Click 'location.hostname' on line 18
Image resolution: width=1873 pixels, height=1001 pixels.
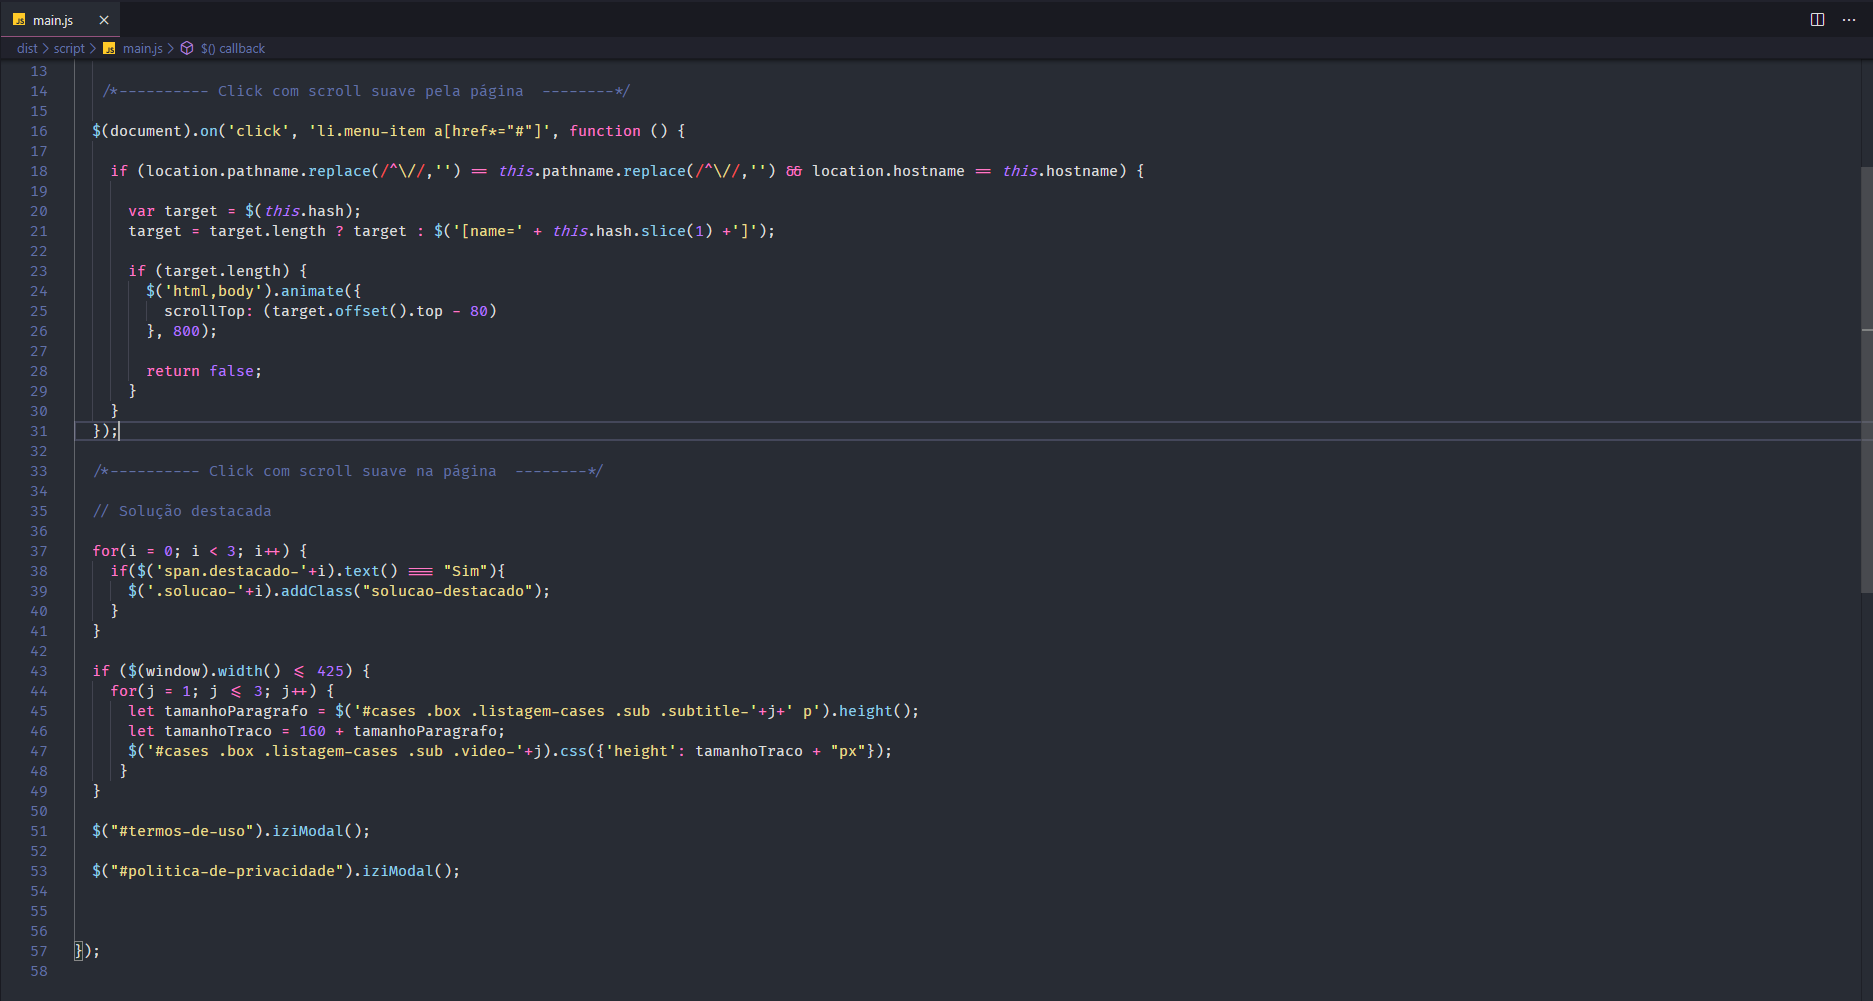888,171
